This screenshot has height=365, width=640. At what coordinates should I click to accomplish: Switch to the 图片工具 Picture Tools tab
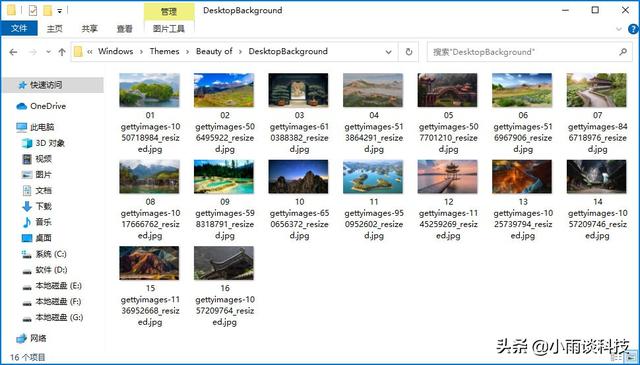point(169,29)
